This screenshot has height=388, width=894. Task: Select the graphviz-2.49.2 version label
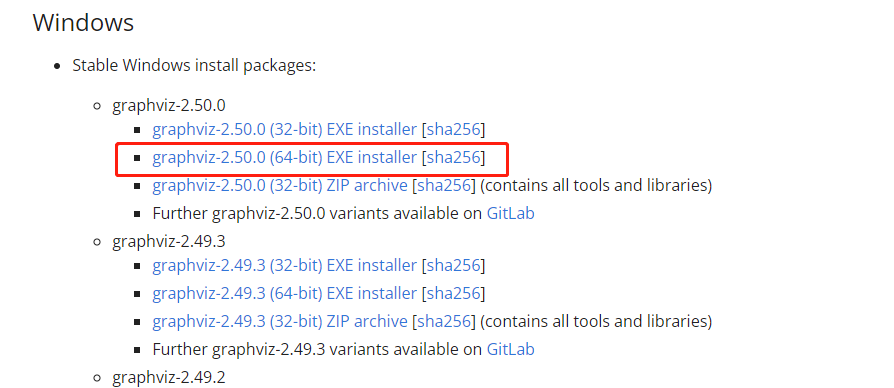[169, 377]
